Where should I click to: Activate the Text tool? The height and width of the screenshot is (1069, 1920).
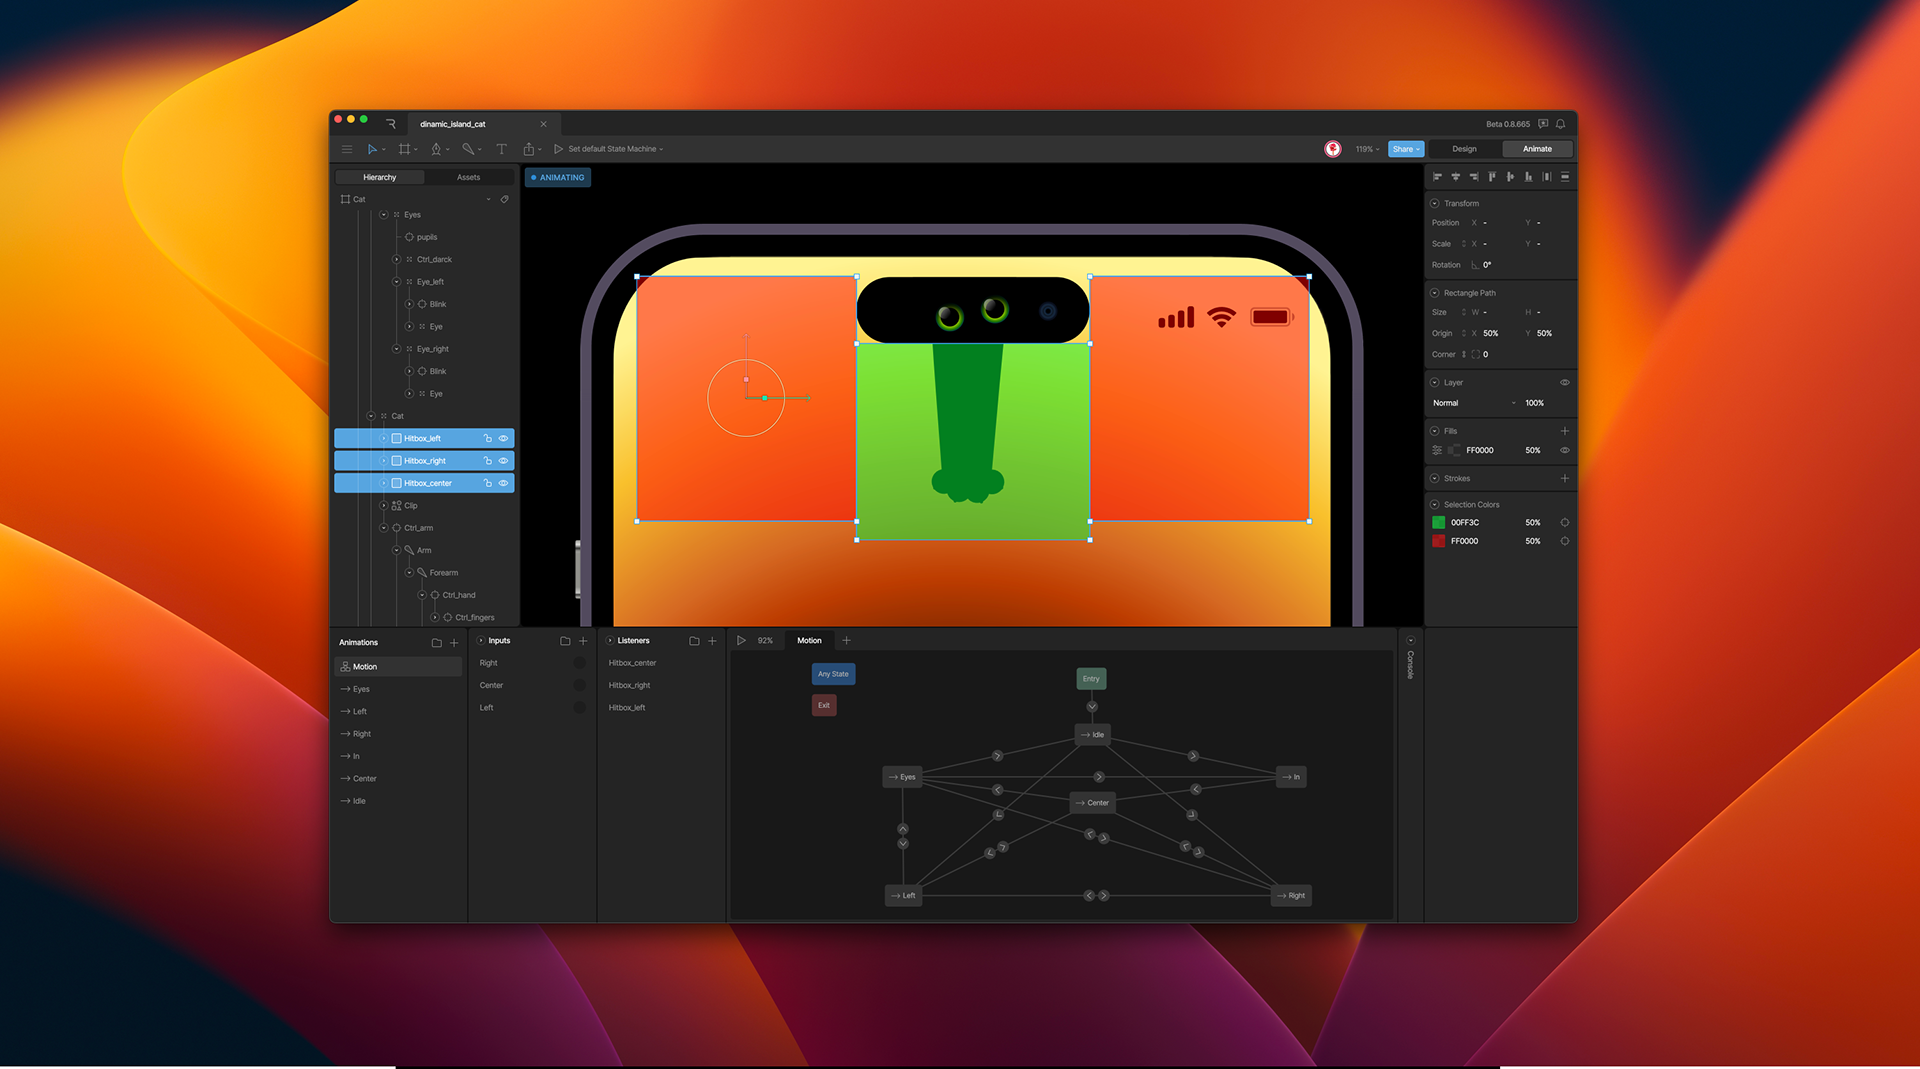click(501, 149)
